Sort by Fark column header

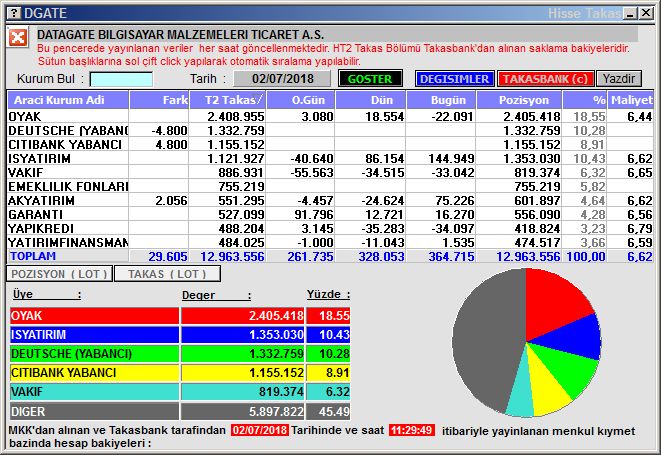tap(159, 100)
